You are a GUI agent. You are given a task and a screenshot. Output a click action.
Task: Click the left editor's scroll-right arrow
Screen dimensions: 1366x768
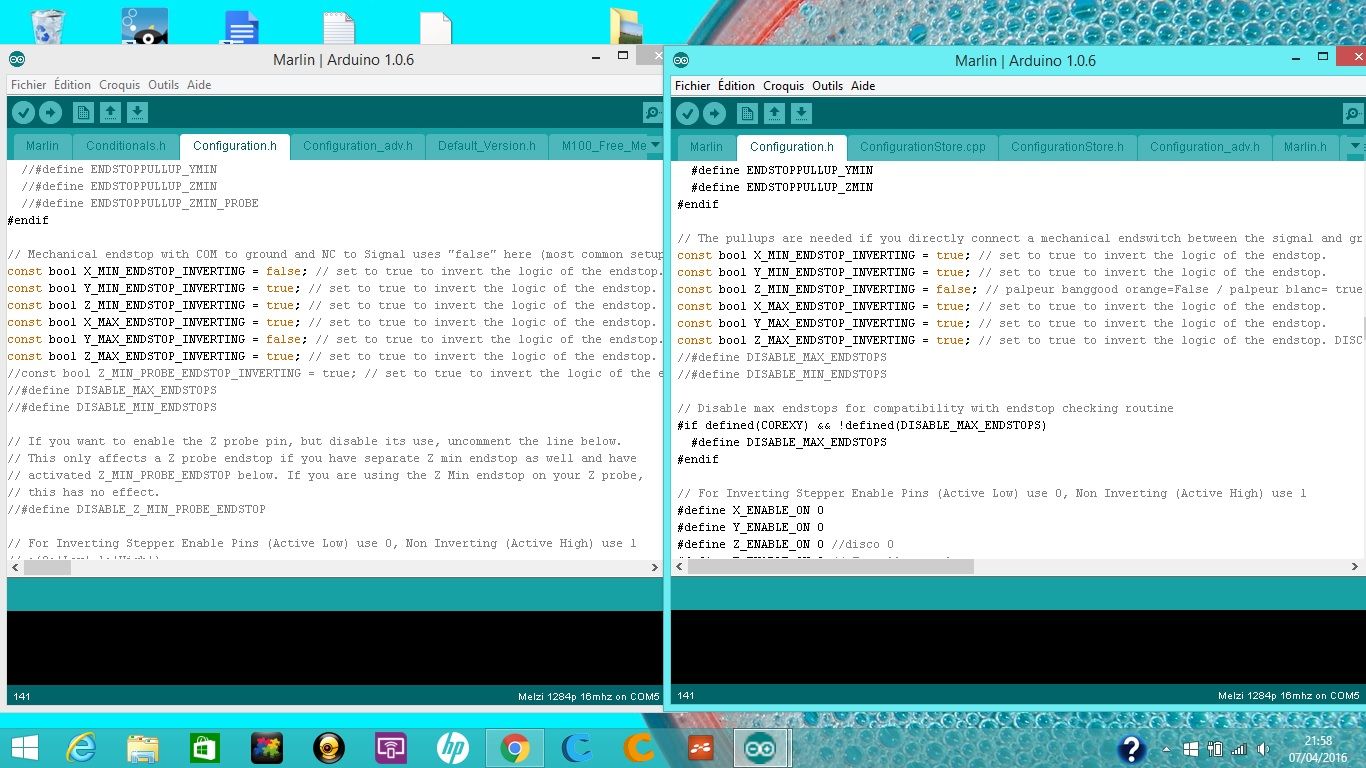[655, 567]
